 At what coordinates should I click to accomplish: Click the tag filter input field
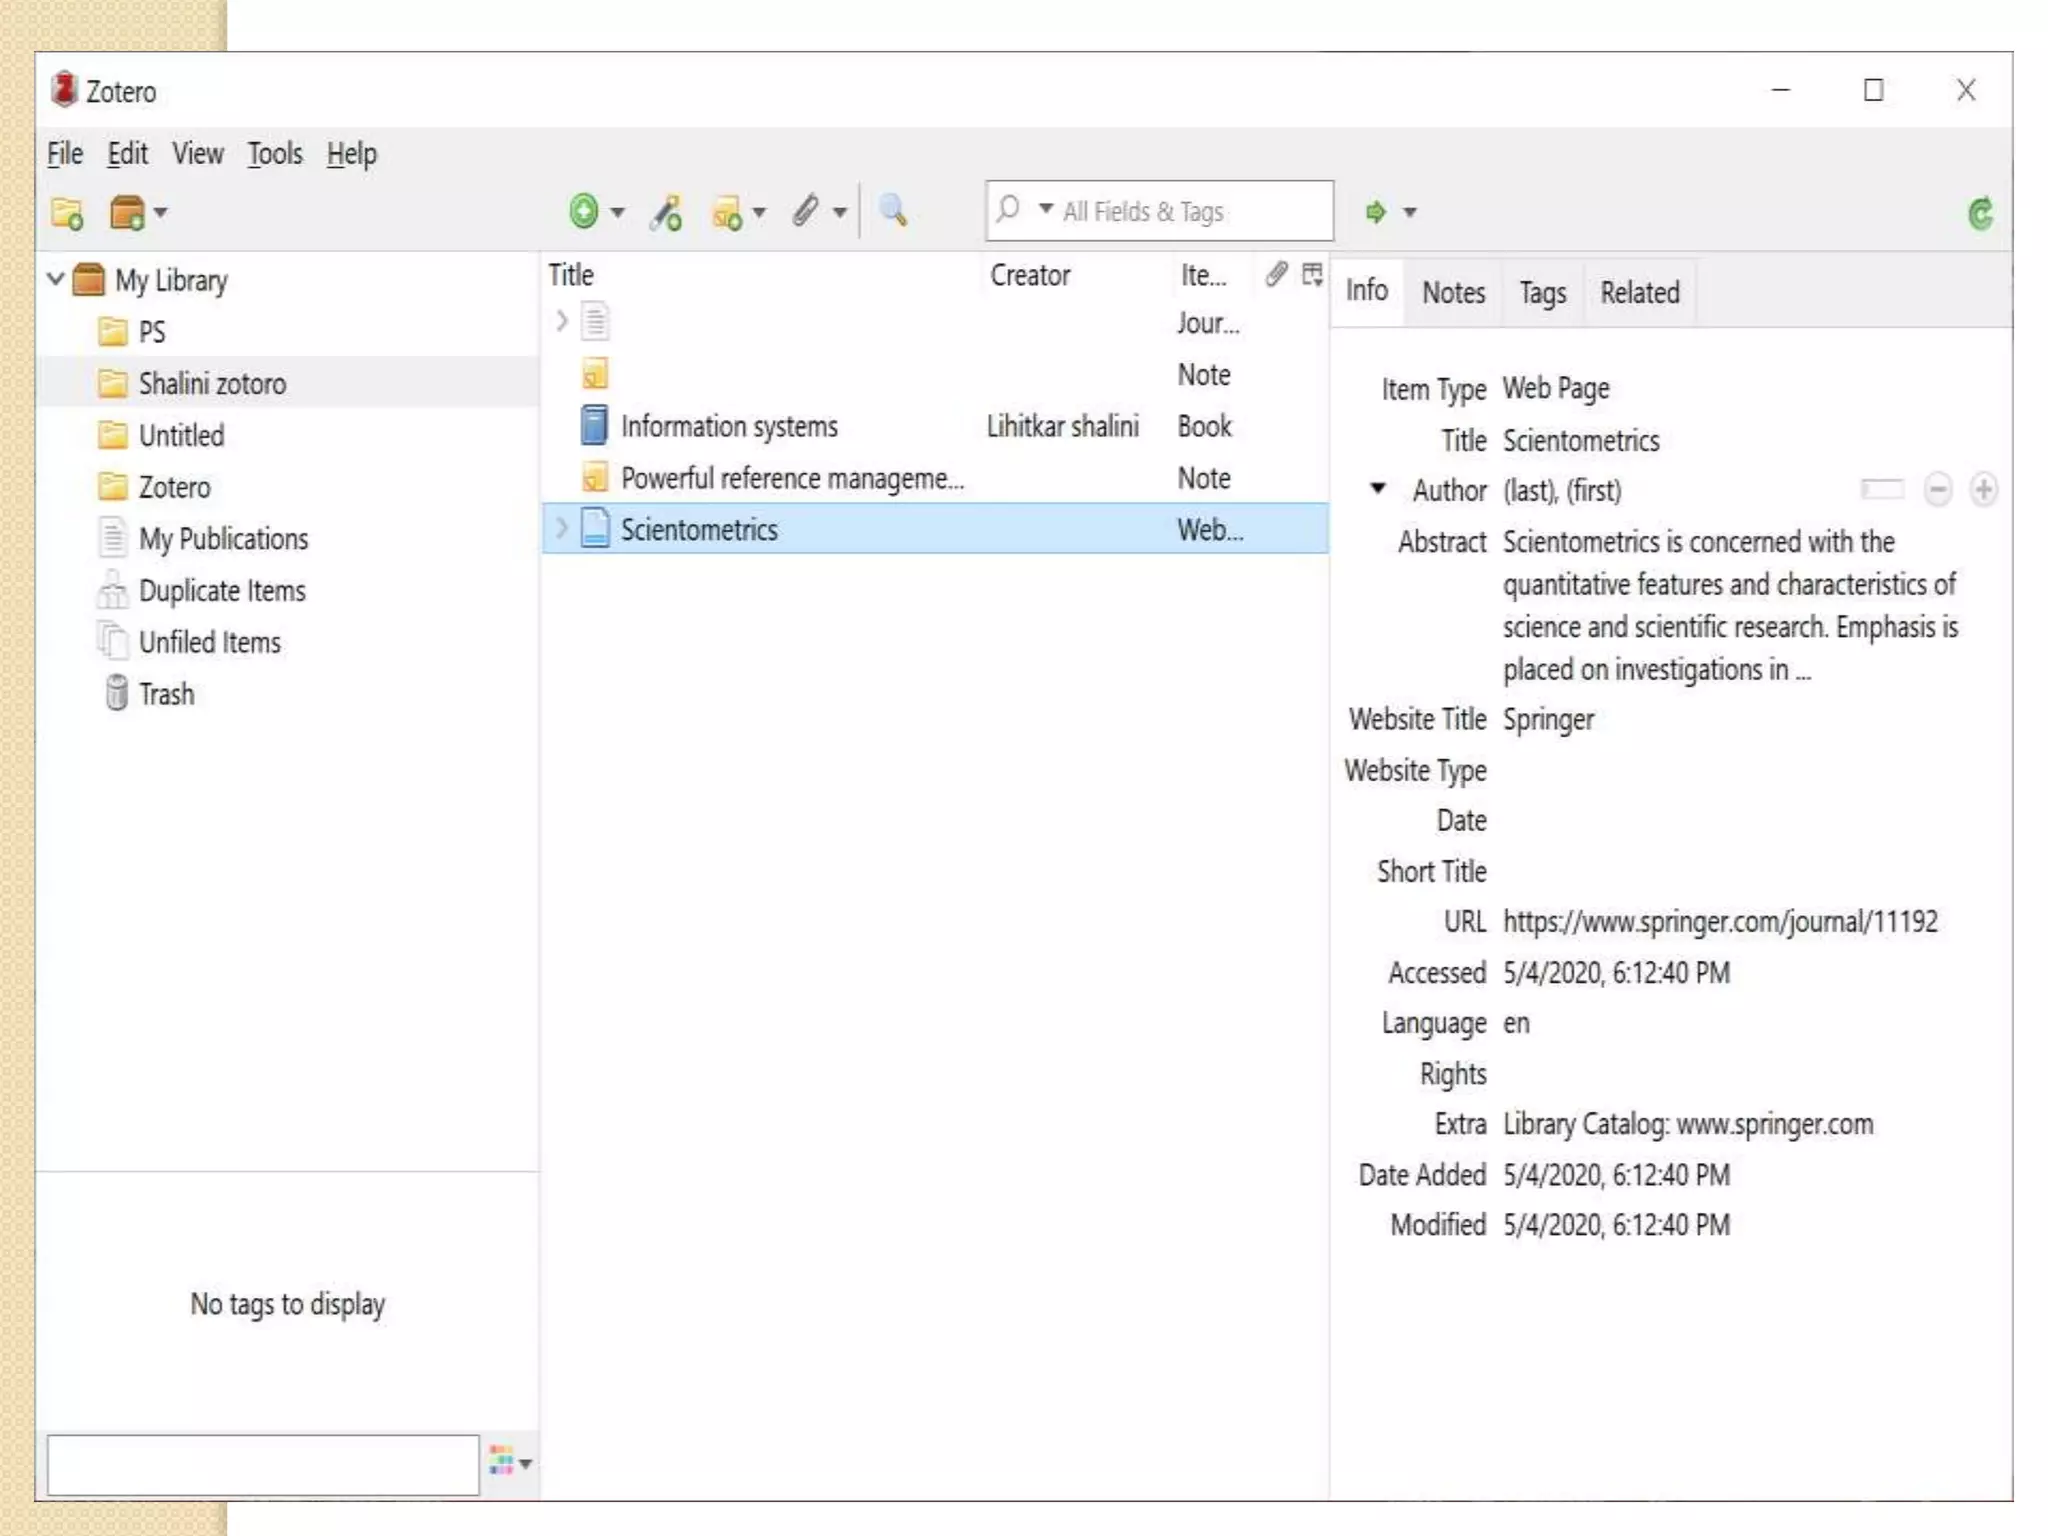262,1465
